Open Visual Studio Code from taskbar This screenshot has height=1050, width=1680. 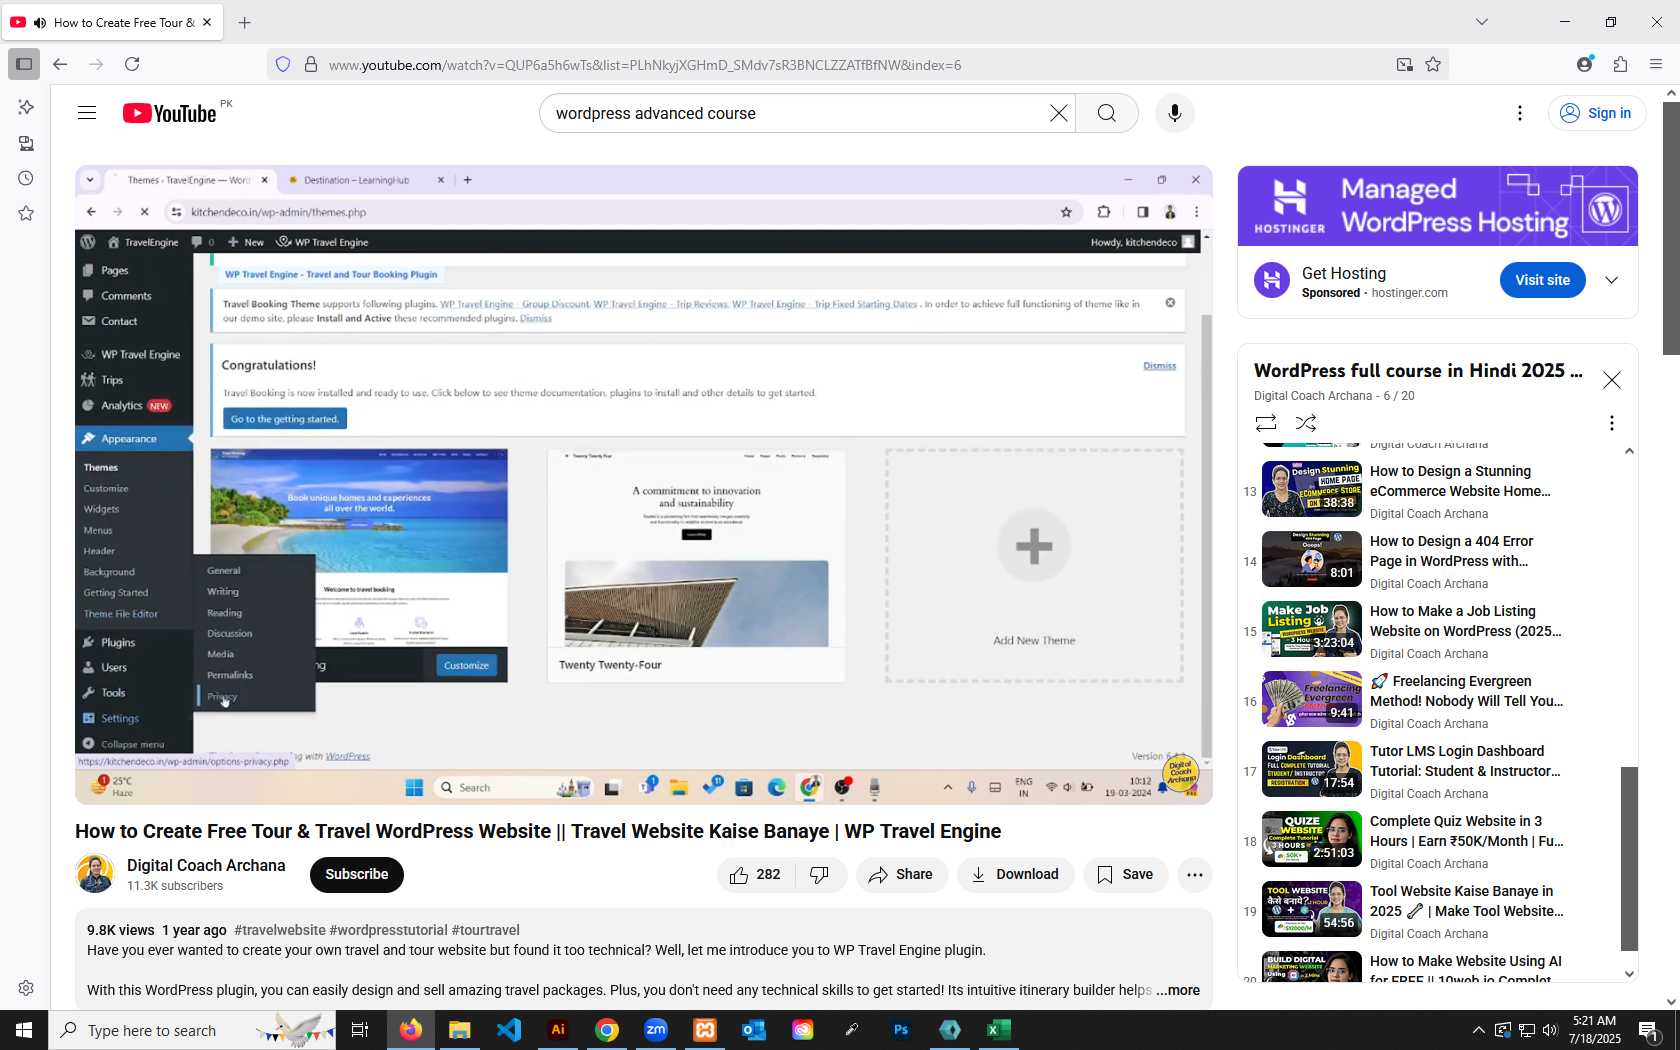509,1030
